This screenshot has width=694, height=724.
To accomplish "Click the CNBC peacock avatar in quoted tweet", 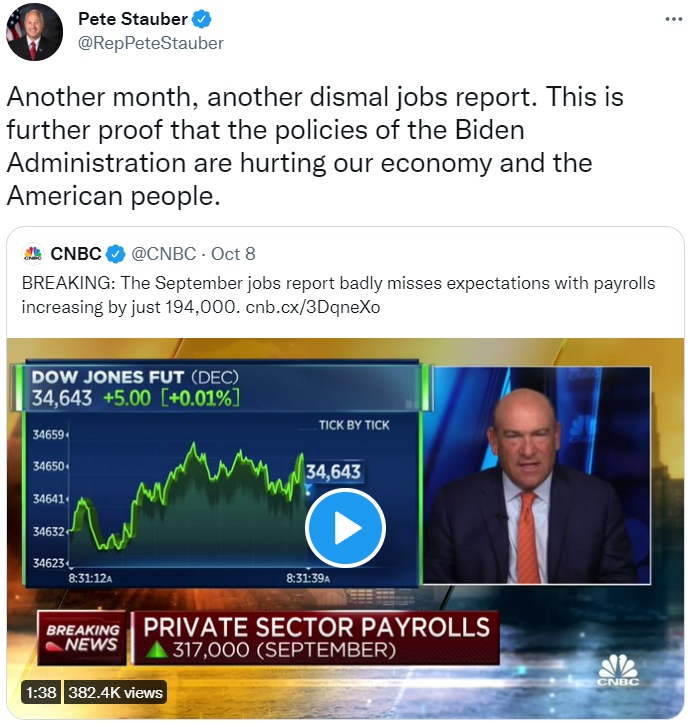I will tap(32, 253).
